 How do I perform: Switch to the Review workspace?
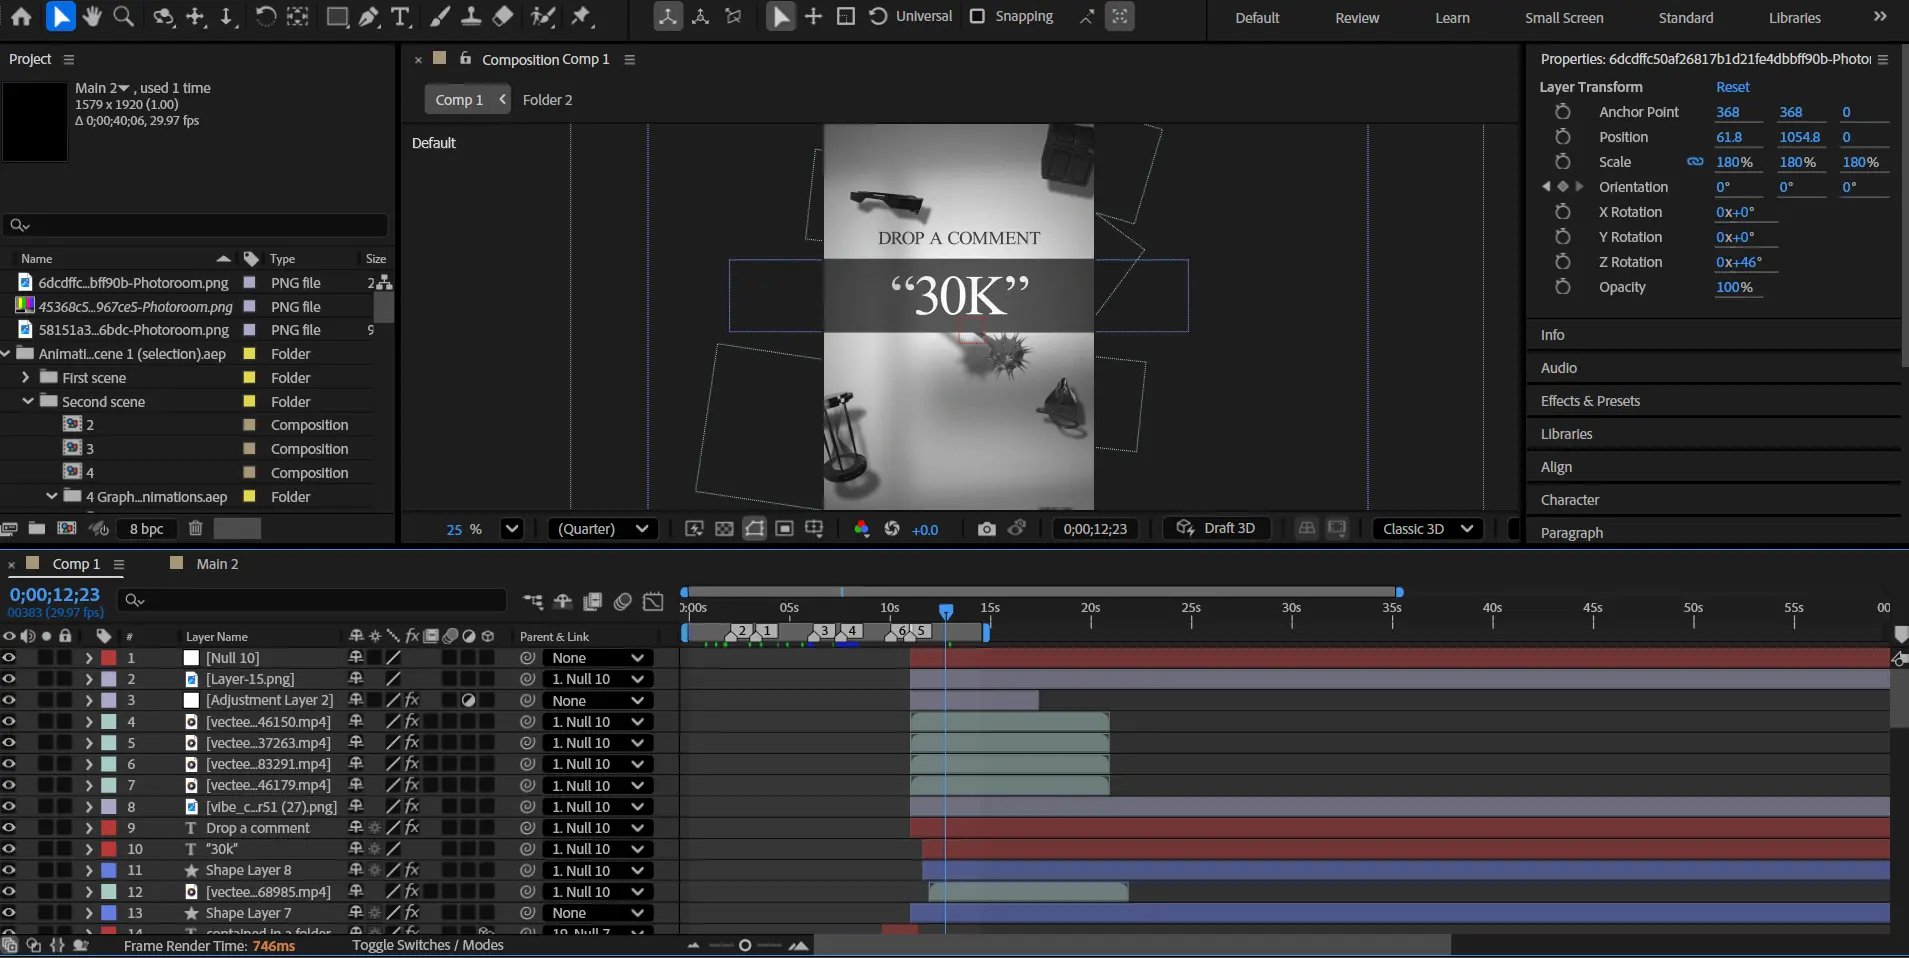click(x=1356, y=18)
